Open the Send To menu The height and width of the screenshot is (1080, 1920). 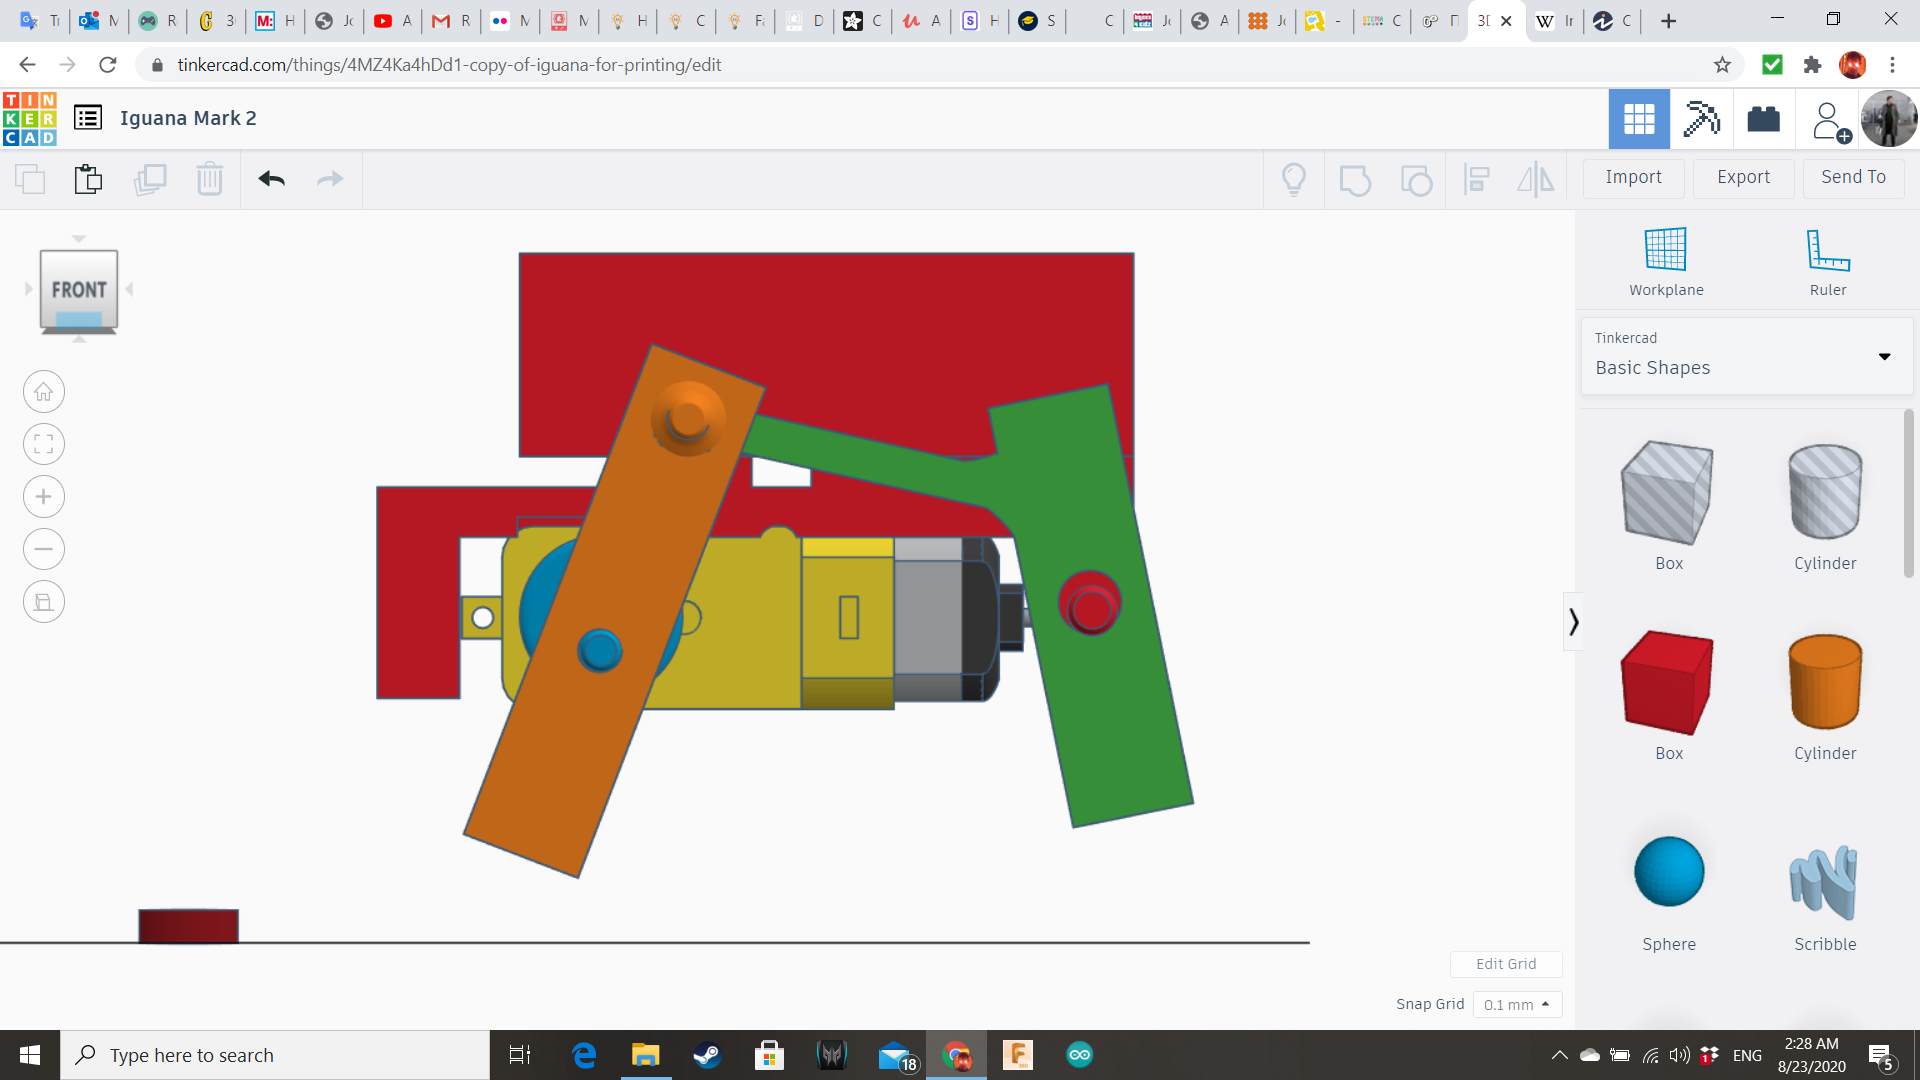pyautogui.click(x=1853, y=177)
